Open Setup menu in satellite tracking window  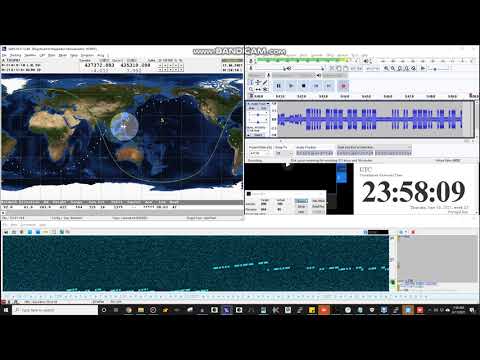(x=73, y=55)
